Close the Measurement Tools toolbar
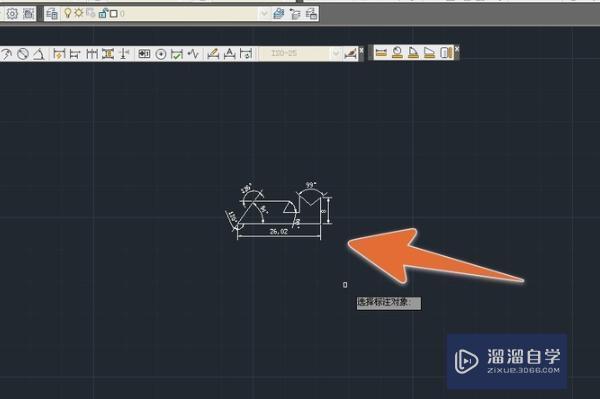The image size is (600, 399). [457, 49]
